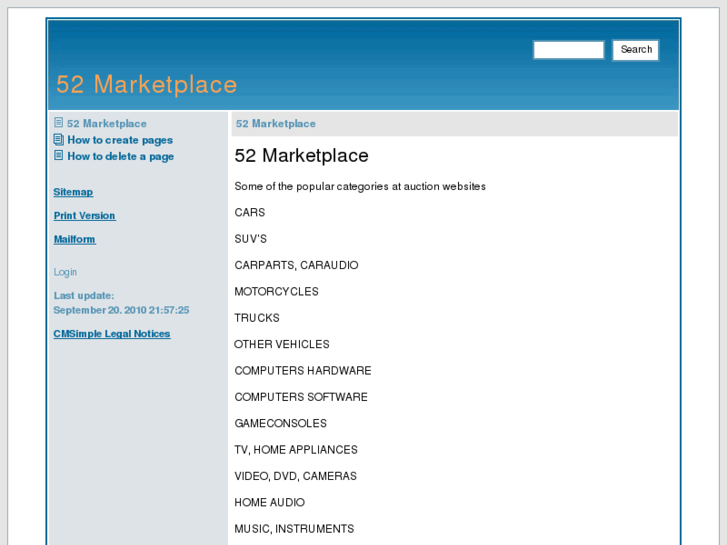
Task: Click the text 'Some of the popular categories at auction websites'
Action: (360, 186)
